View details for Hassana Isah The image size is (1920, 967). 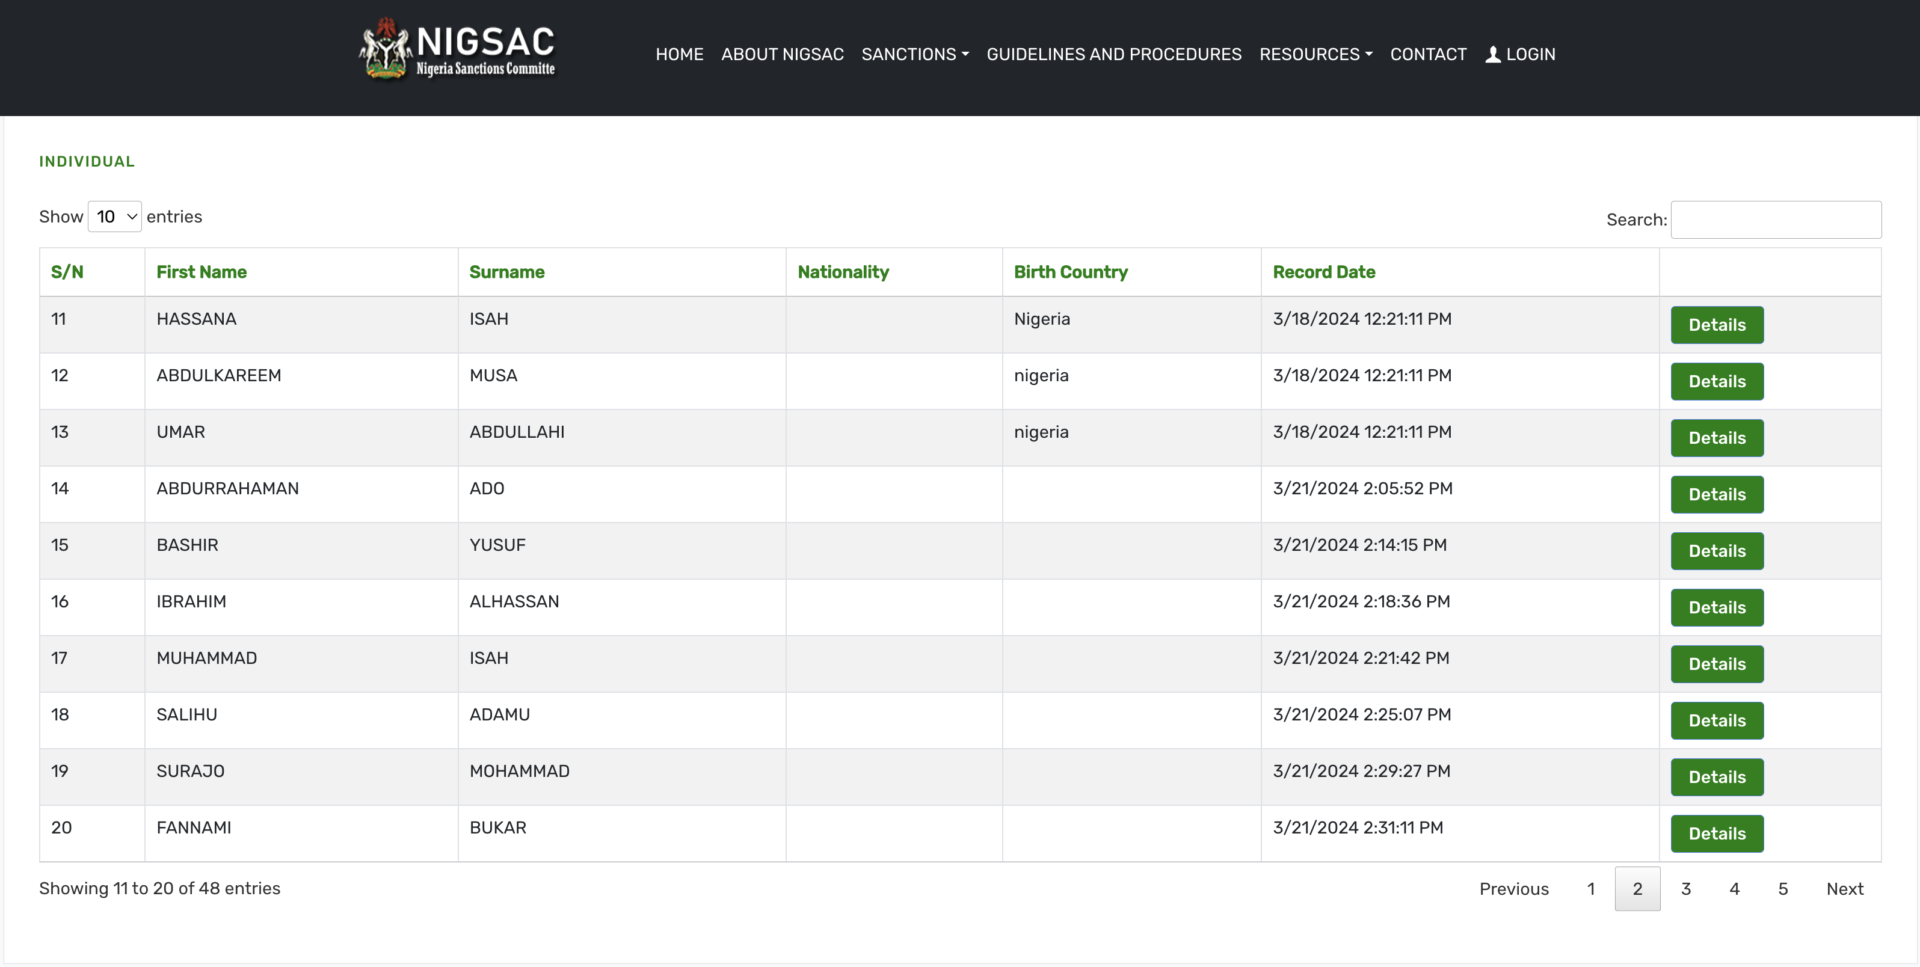(x=1716, y=325)
